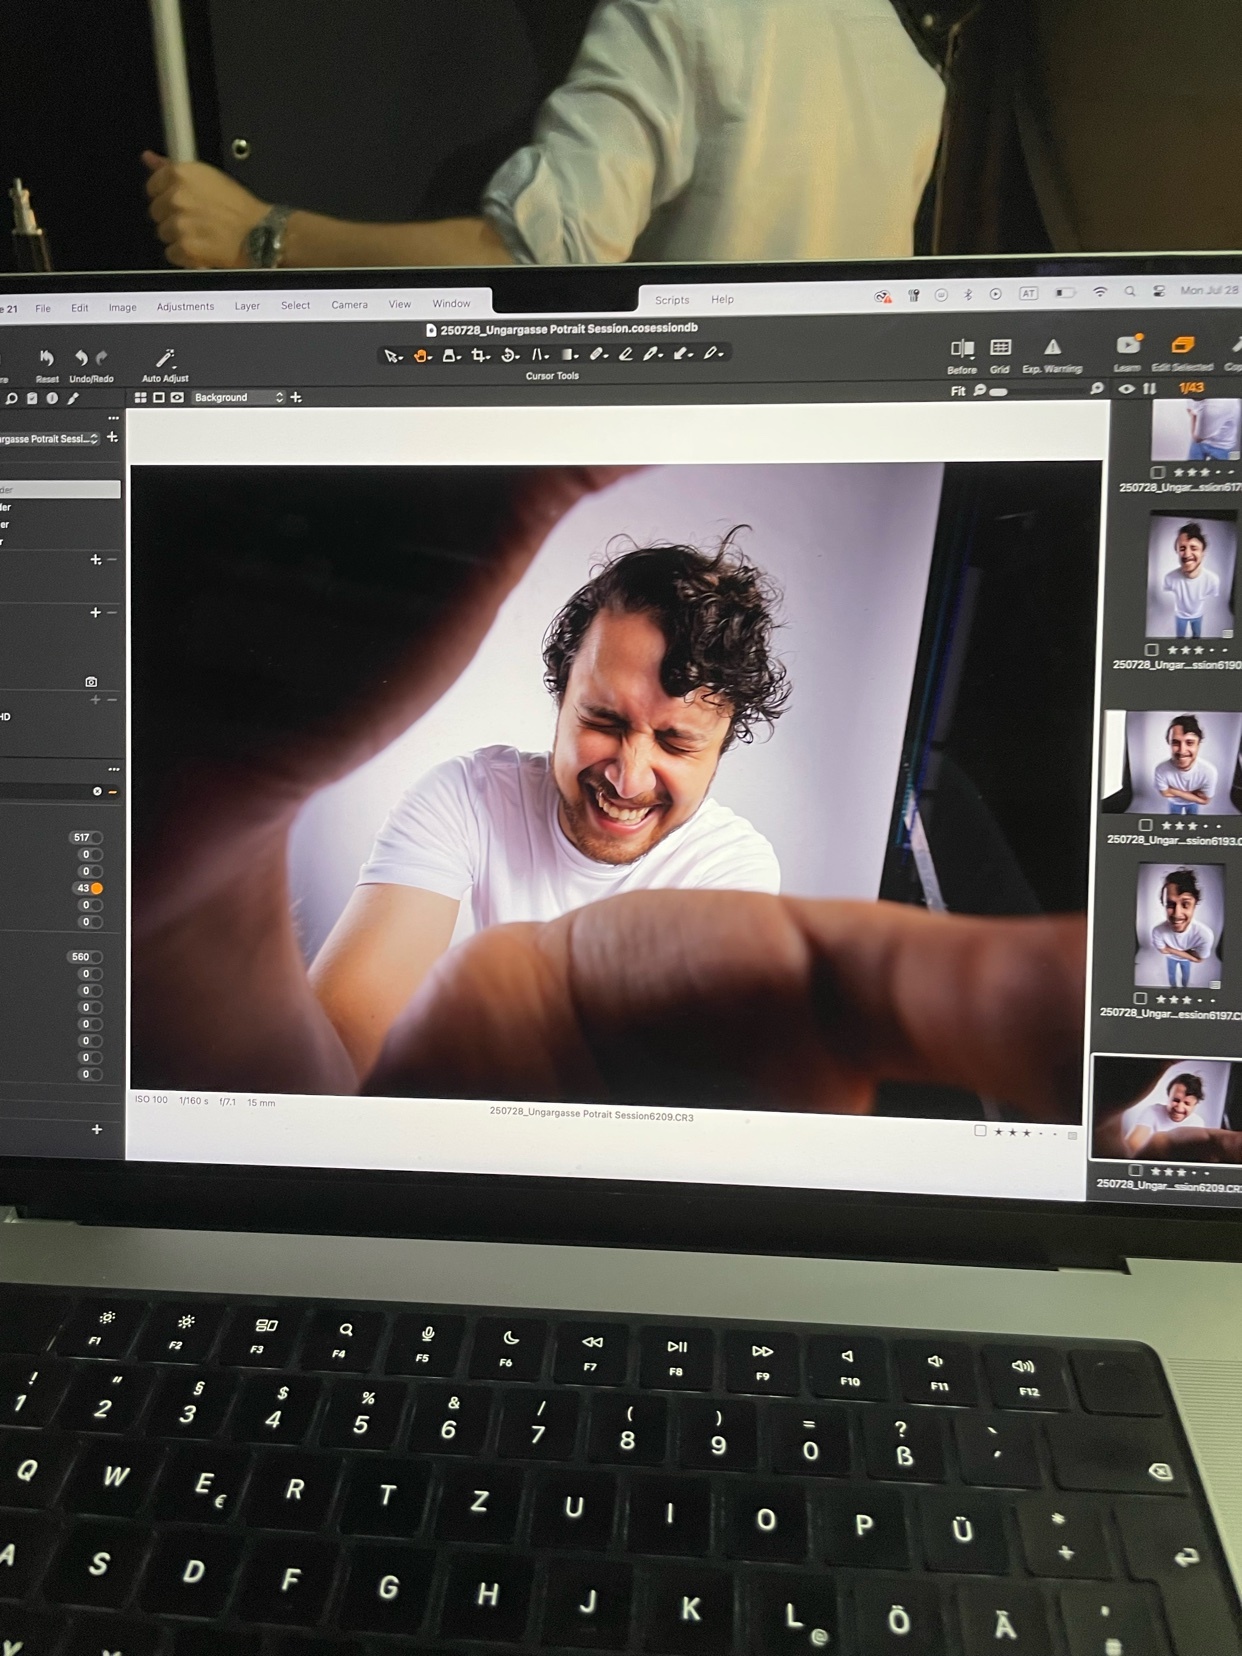The height and width of the screenshot is (1656, 1242).
Task: Tick checkbox under Session6193 thumbnail
Action: pyautogui.click(x=1146, y=826)
